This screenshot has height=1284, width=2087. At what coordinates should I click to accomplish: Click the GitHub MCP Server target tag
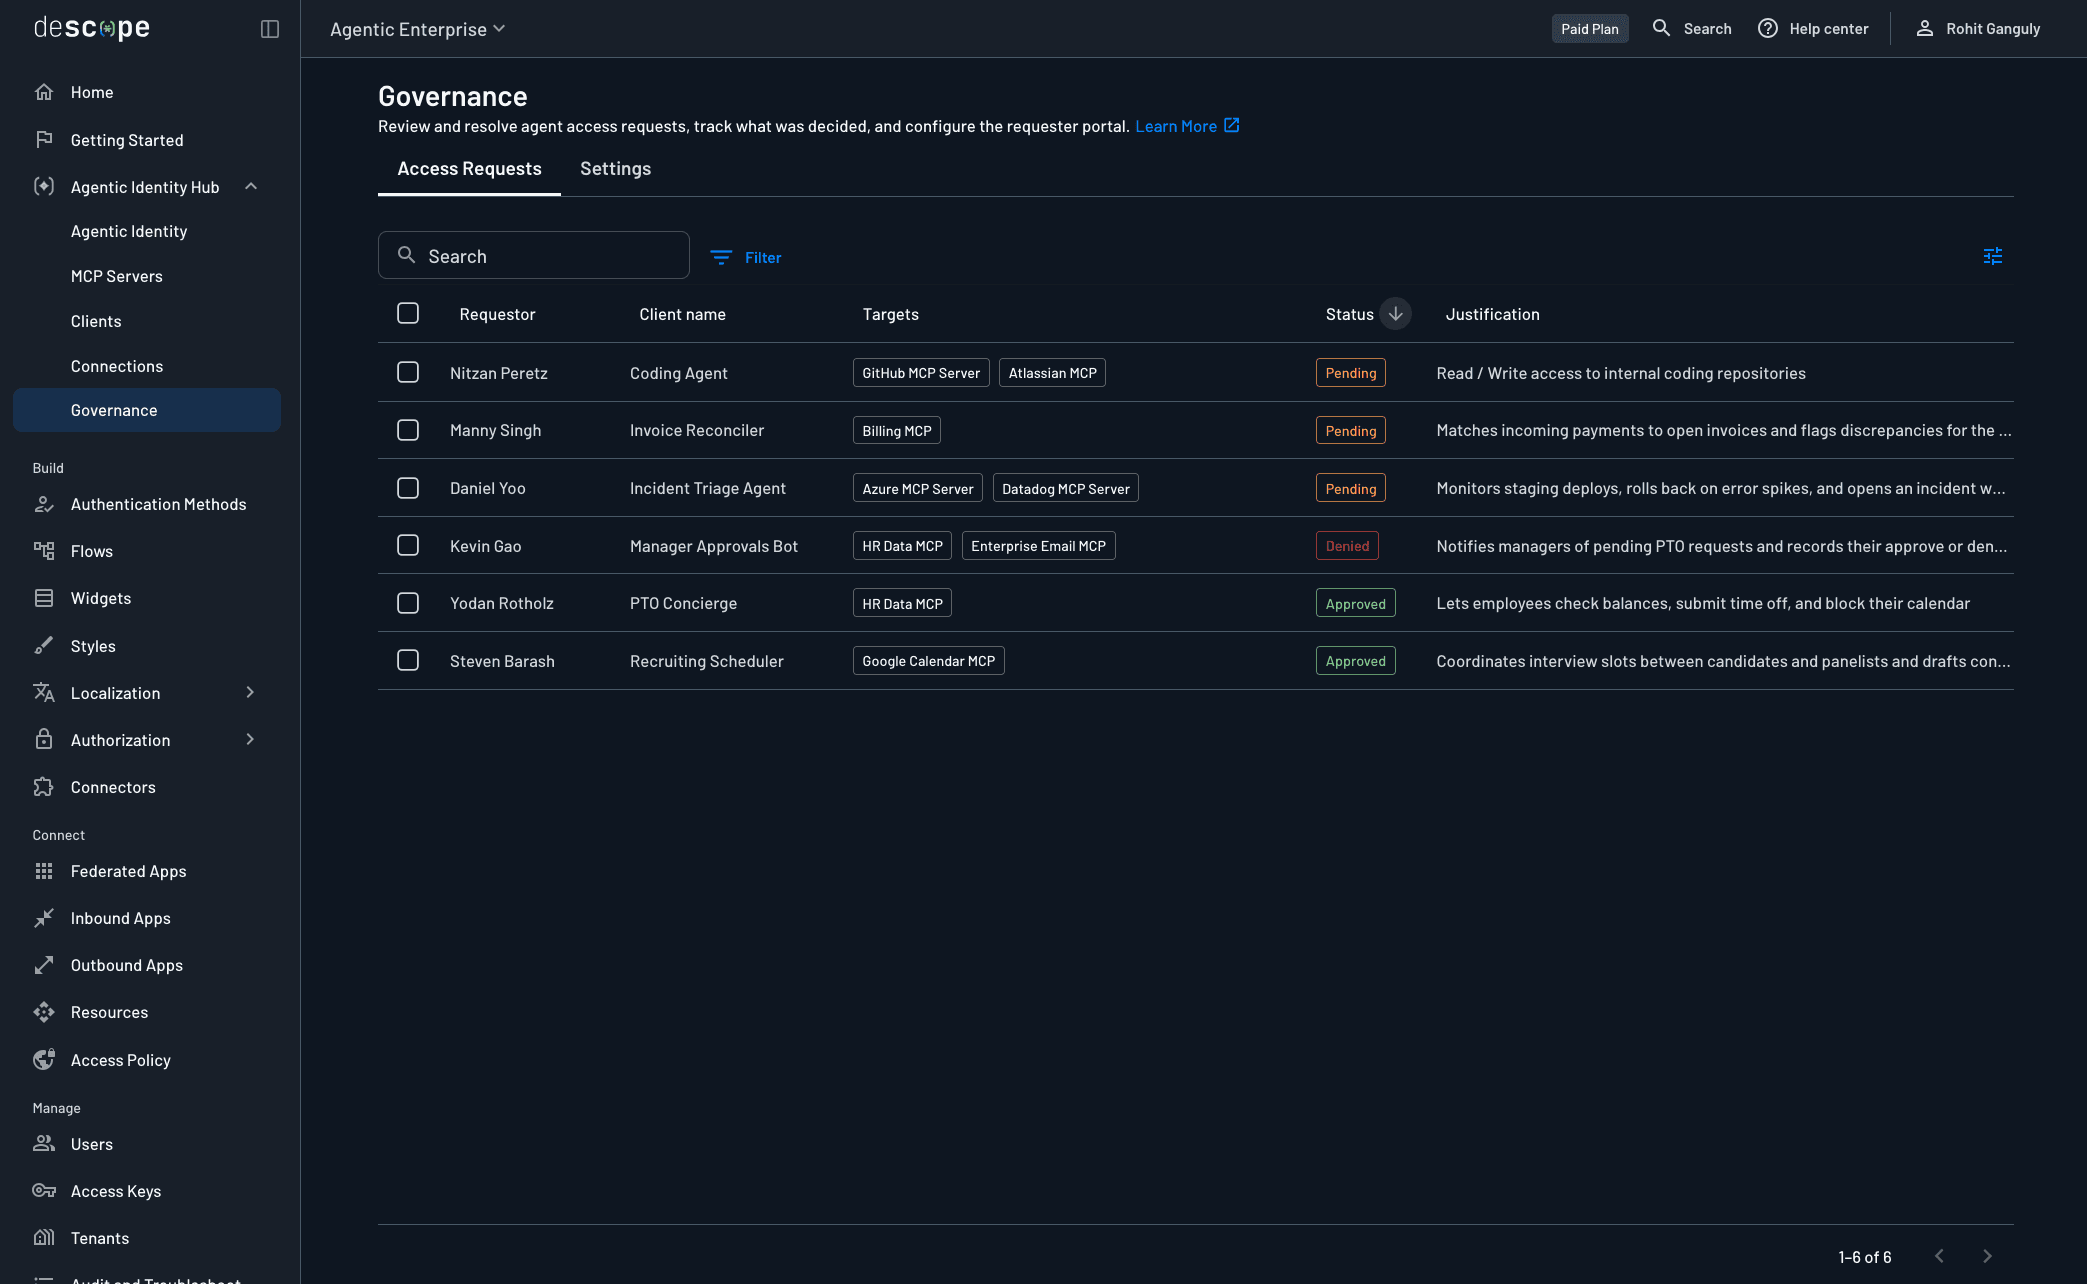pos(921,373)
